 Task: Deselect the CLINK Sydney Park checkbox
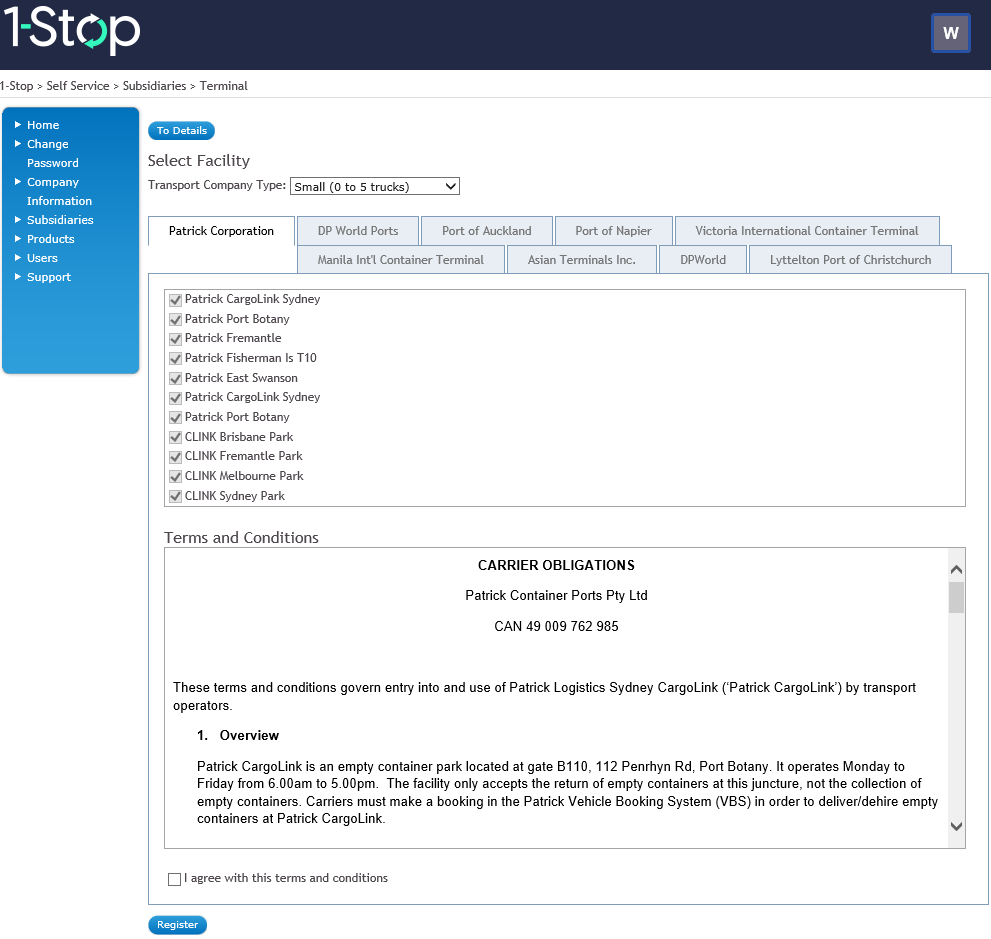point(176,497)
